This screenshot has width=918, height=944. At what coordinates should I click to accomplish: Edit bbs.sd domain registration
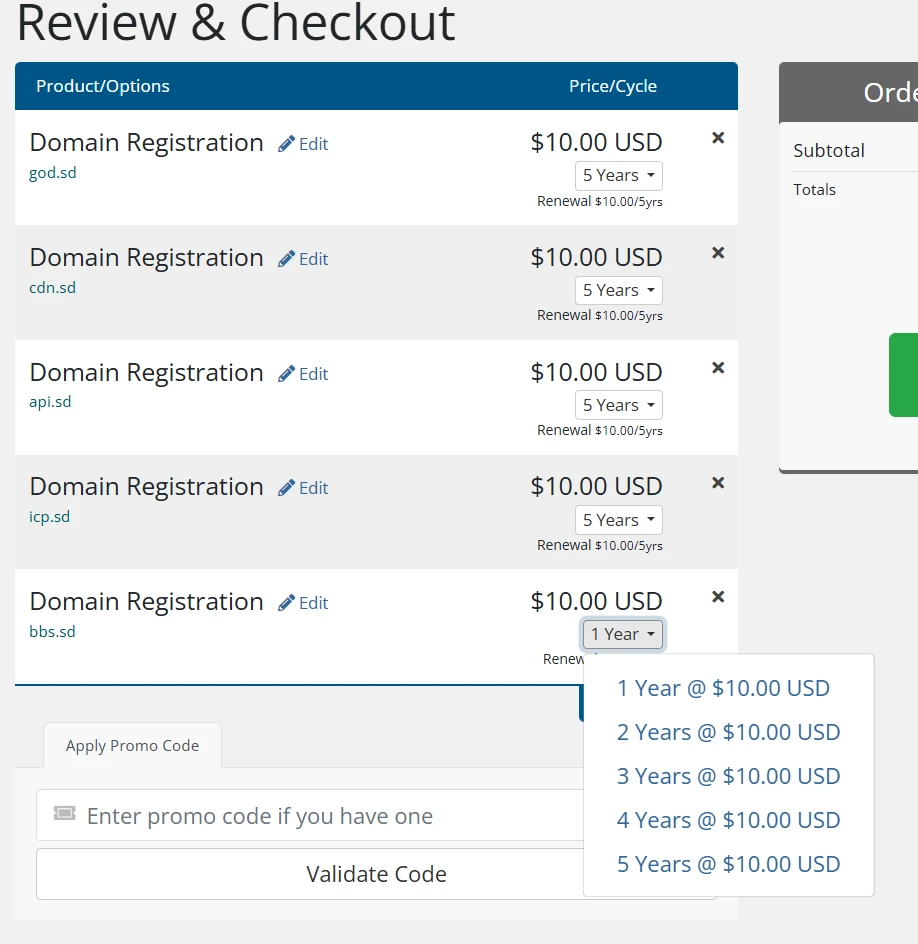303,603
